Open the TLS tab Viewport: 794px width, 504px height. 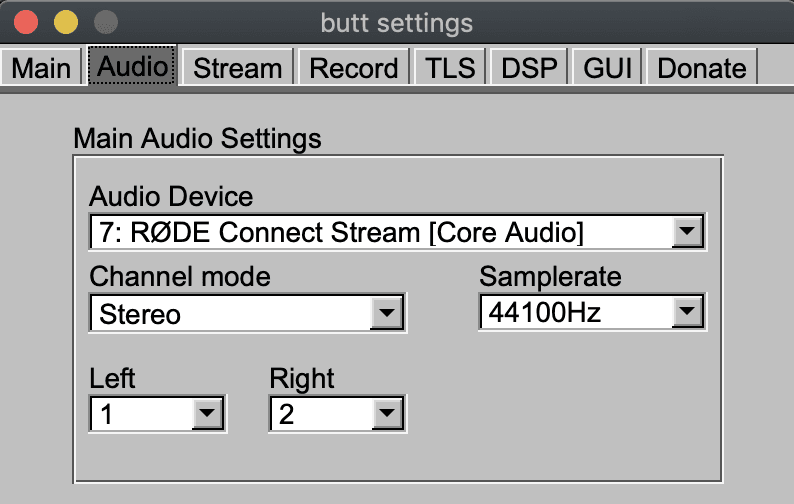(x=451, y=68)
